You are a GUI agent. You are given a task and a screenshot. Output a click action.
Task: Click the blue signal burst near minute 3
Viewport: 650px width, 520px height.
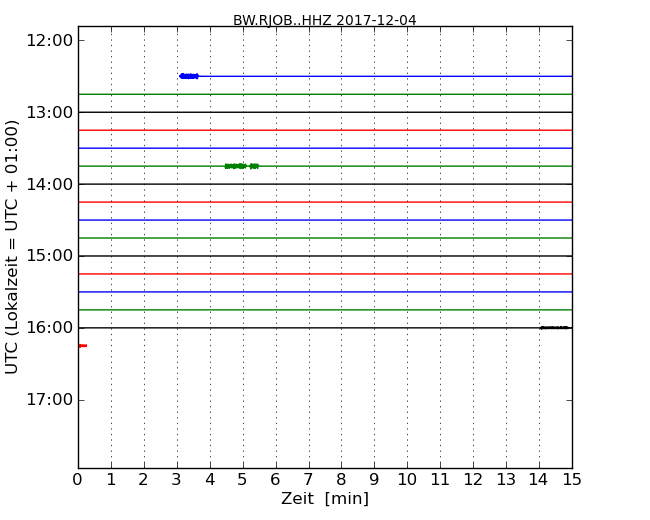(x=189, y=76)
